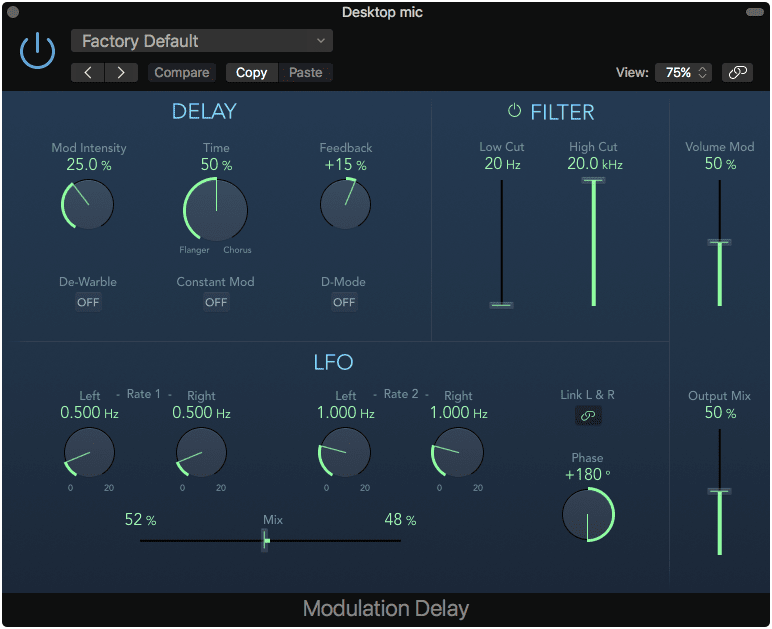Click the Time 50 % value
This screenshot has height=629, width=772.
[x=216, y=164]
